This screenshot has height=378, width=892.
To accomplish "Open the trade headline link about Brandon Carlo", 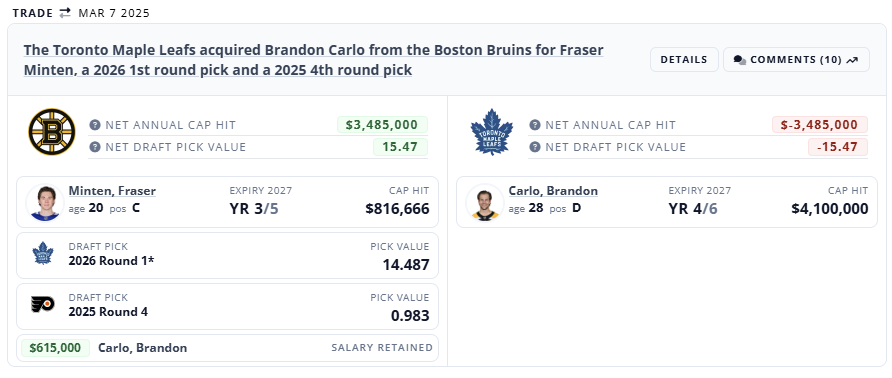I will point(313,60).
